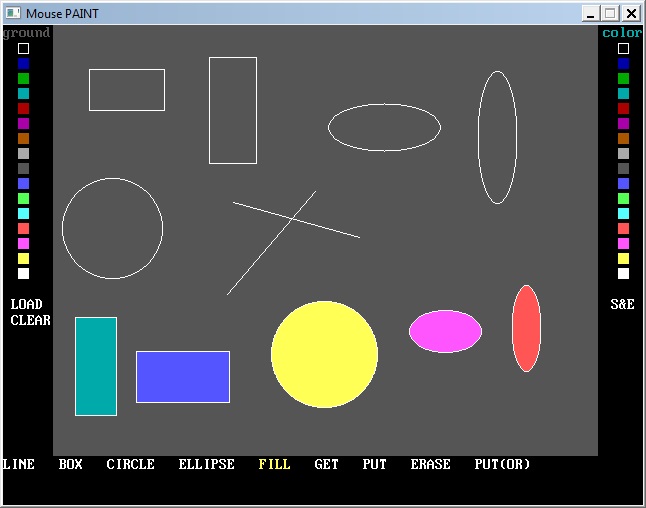Choose the PUT(OR) command
This screenshot has height=508, width=646.
click(x=502, y=465)
